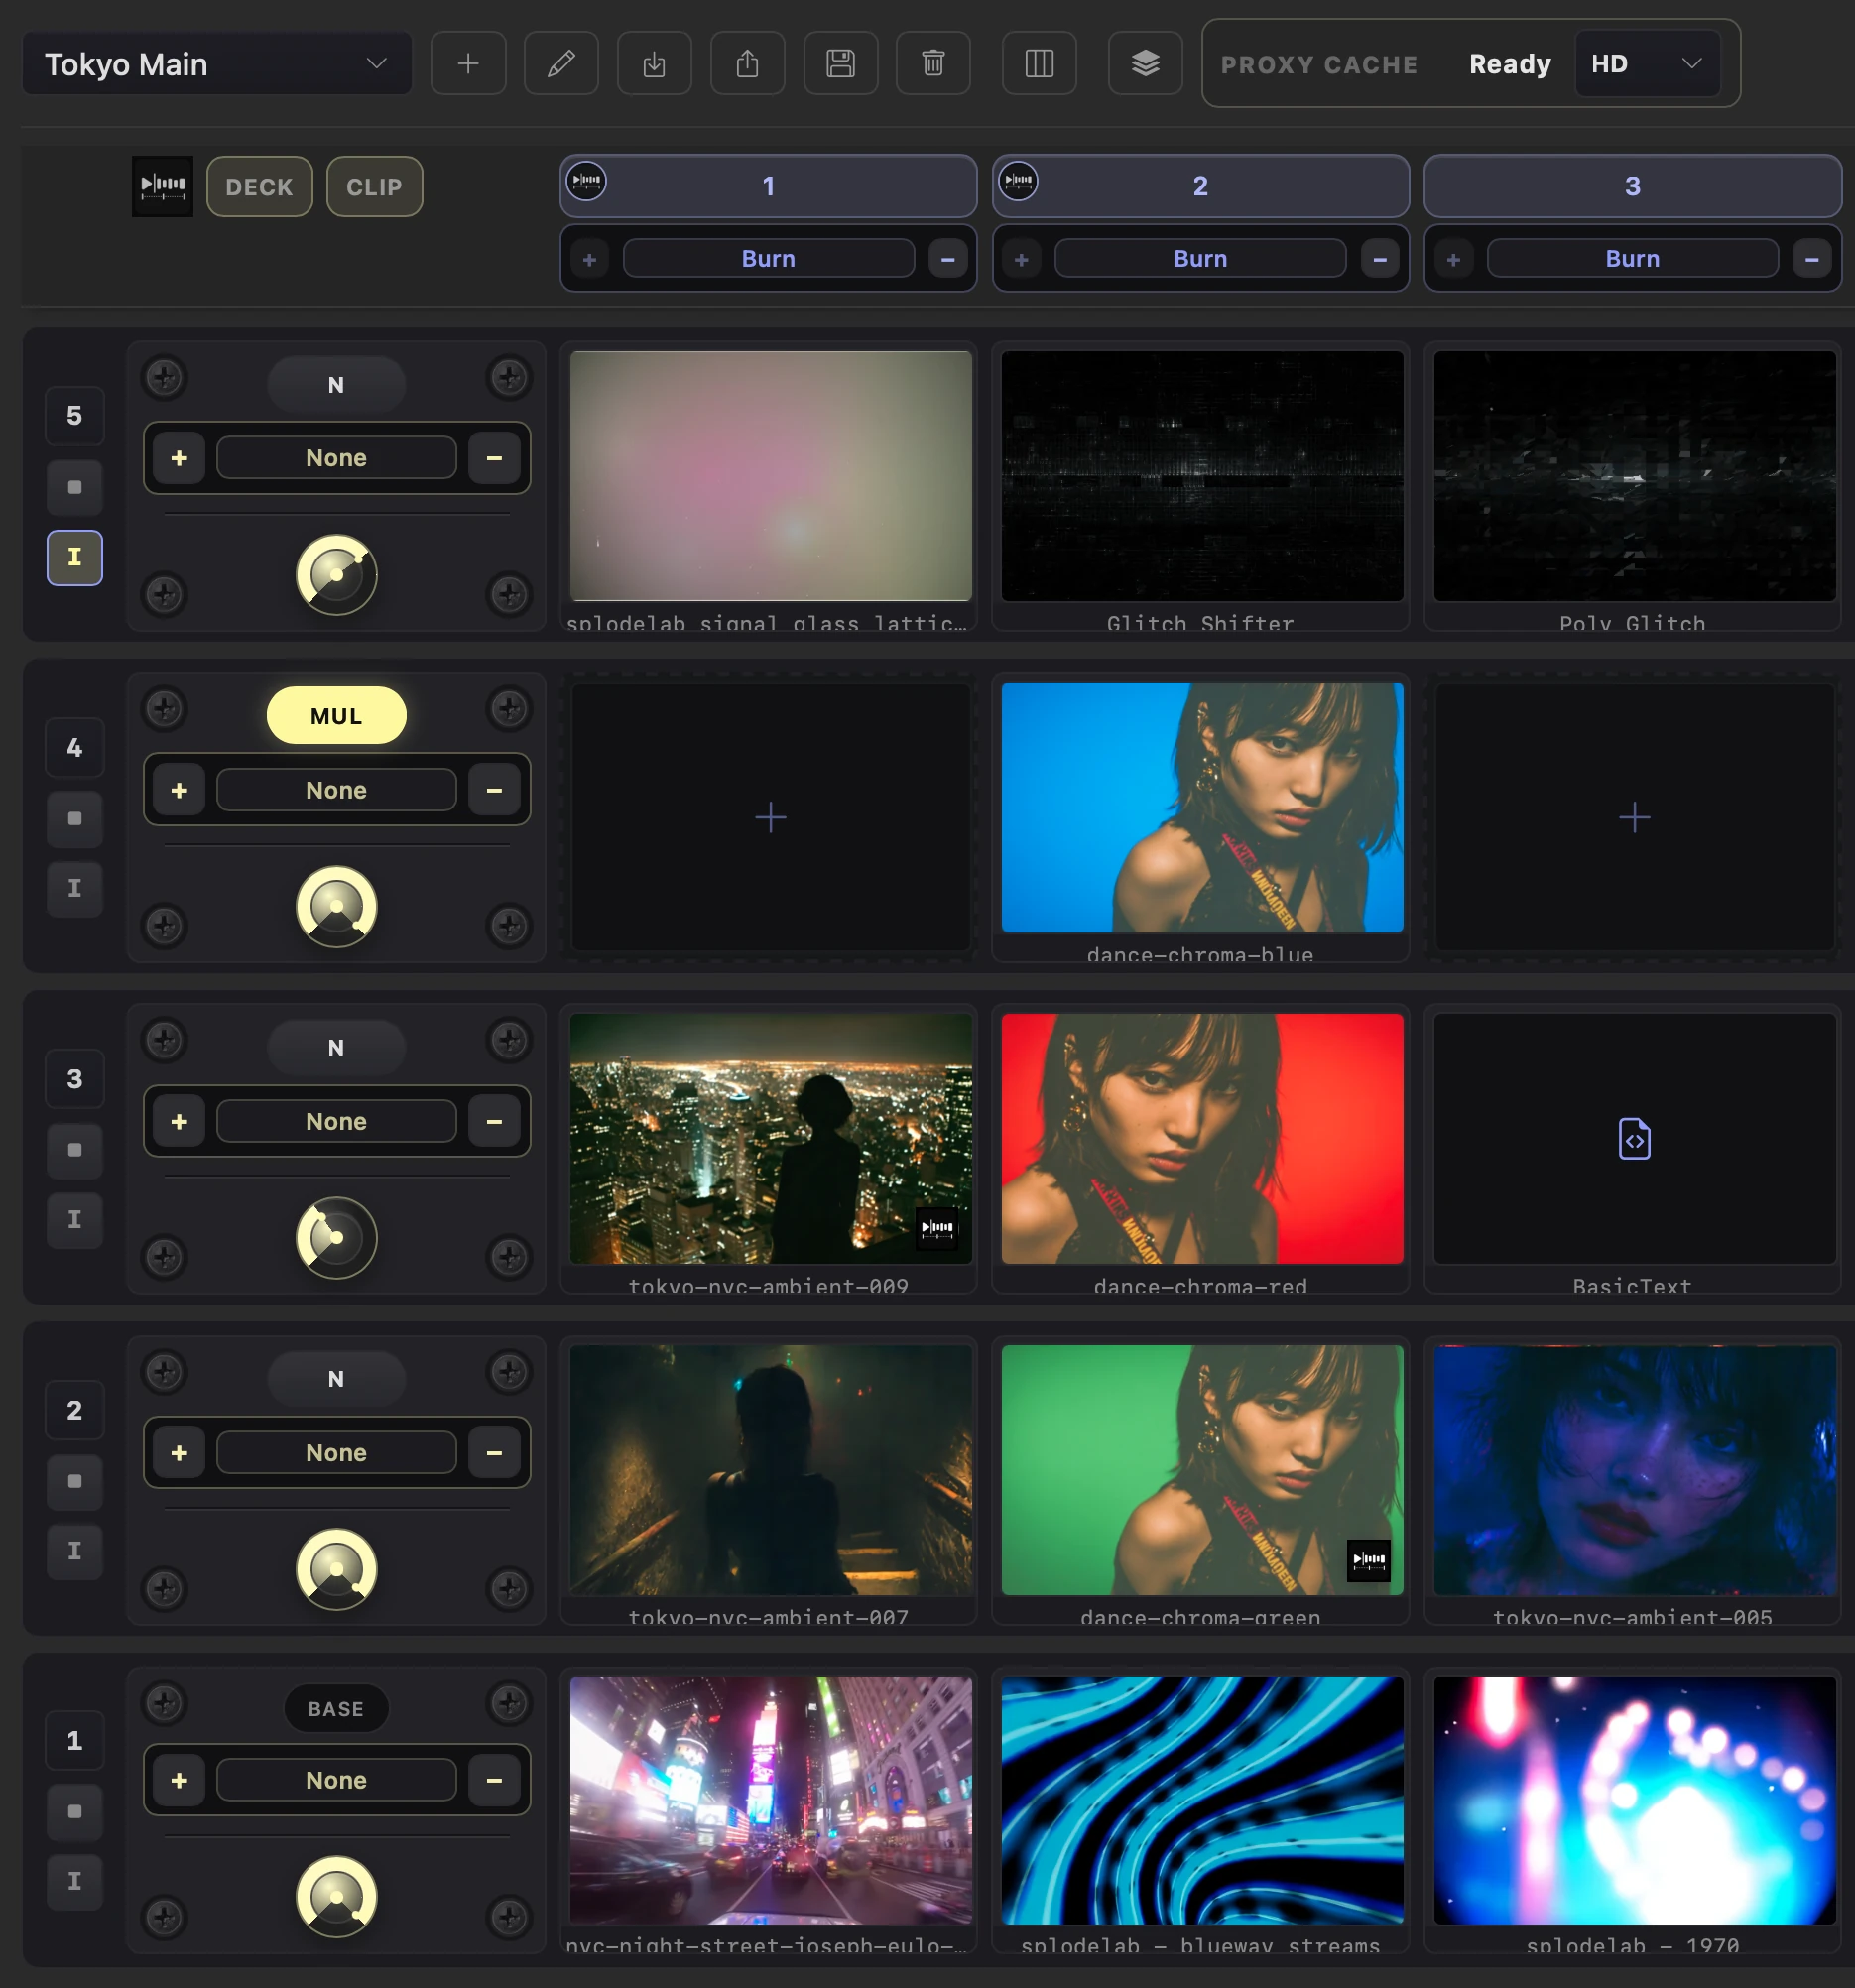Open the HD proxy quality dropdown
Viewport: 1855px width, 1988px height.
(x=1647, y=64)
